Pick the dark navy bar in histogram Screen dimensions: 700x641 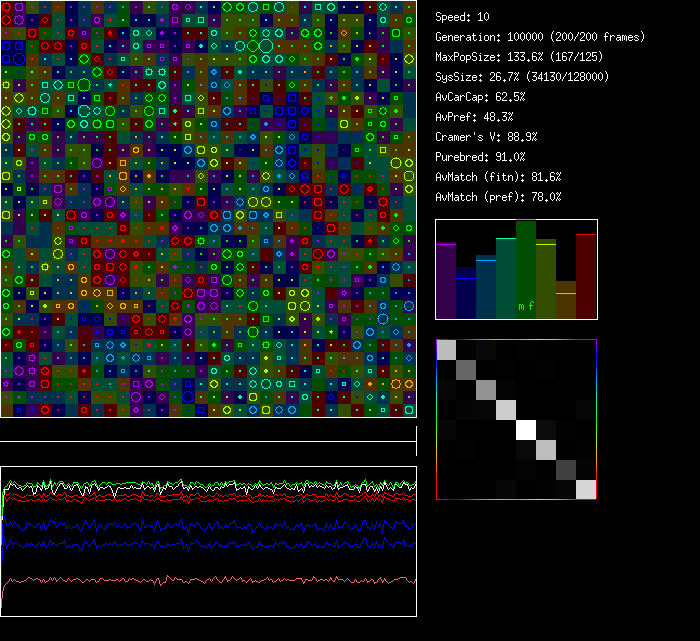(x=466, y=294)
